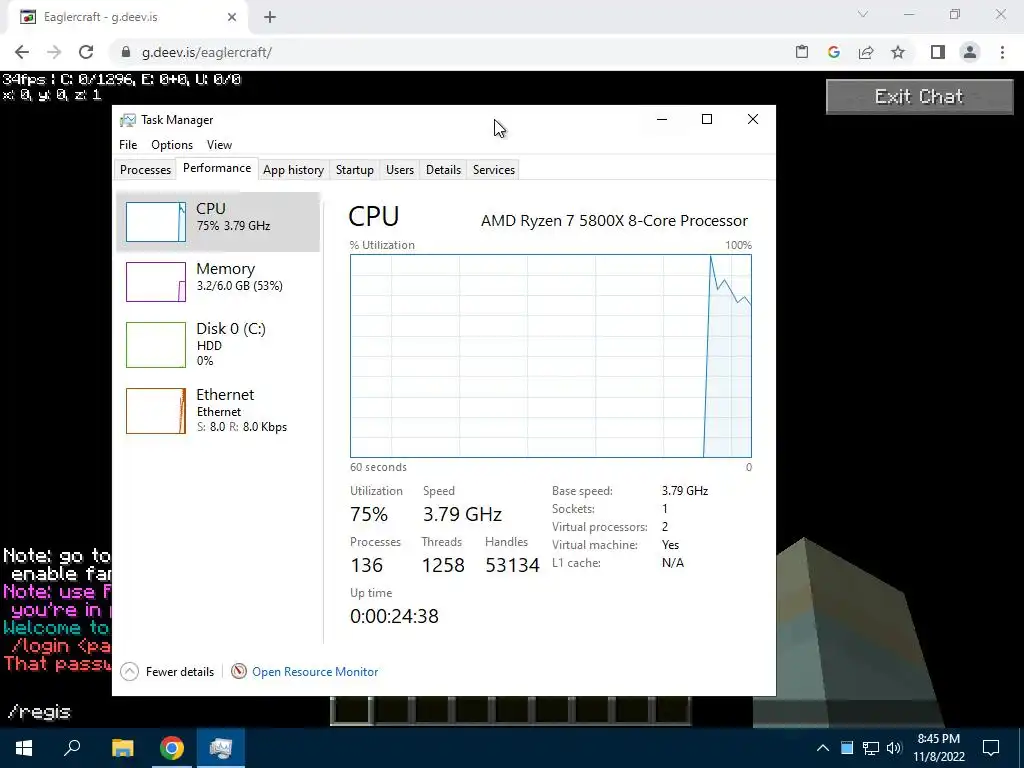Click the Handles count 53134
The image size is (1024, 768).
512,565
